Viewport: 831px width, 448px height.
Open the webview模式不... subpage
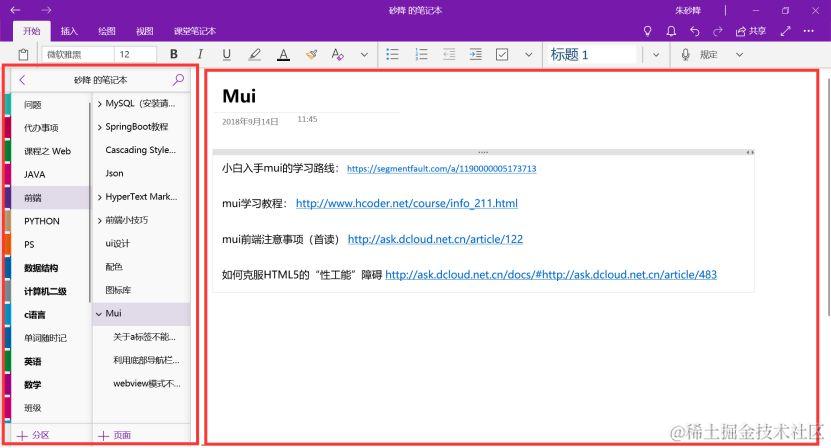(x=142, y=383)
